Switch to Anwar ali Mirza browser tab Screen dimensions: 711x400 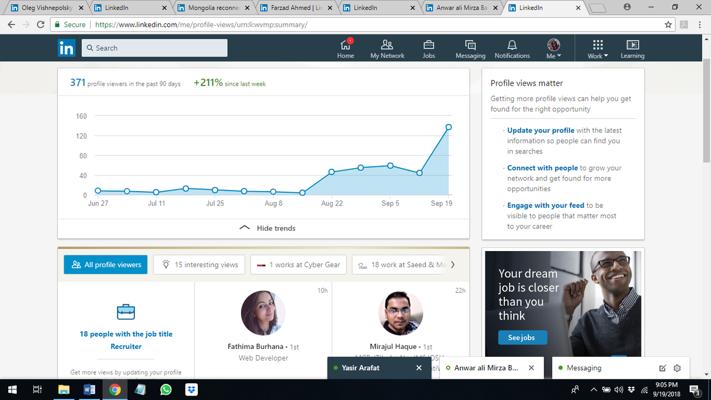click(462, 8)
